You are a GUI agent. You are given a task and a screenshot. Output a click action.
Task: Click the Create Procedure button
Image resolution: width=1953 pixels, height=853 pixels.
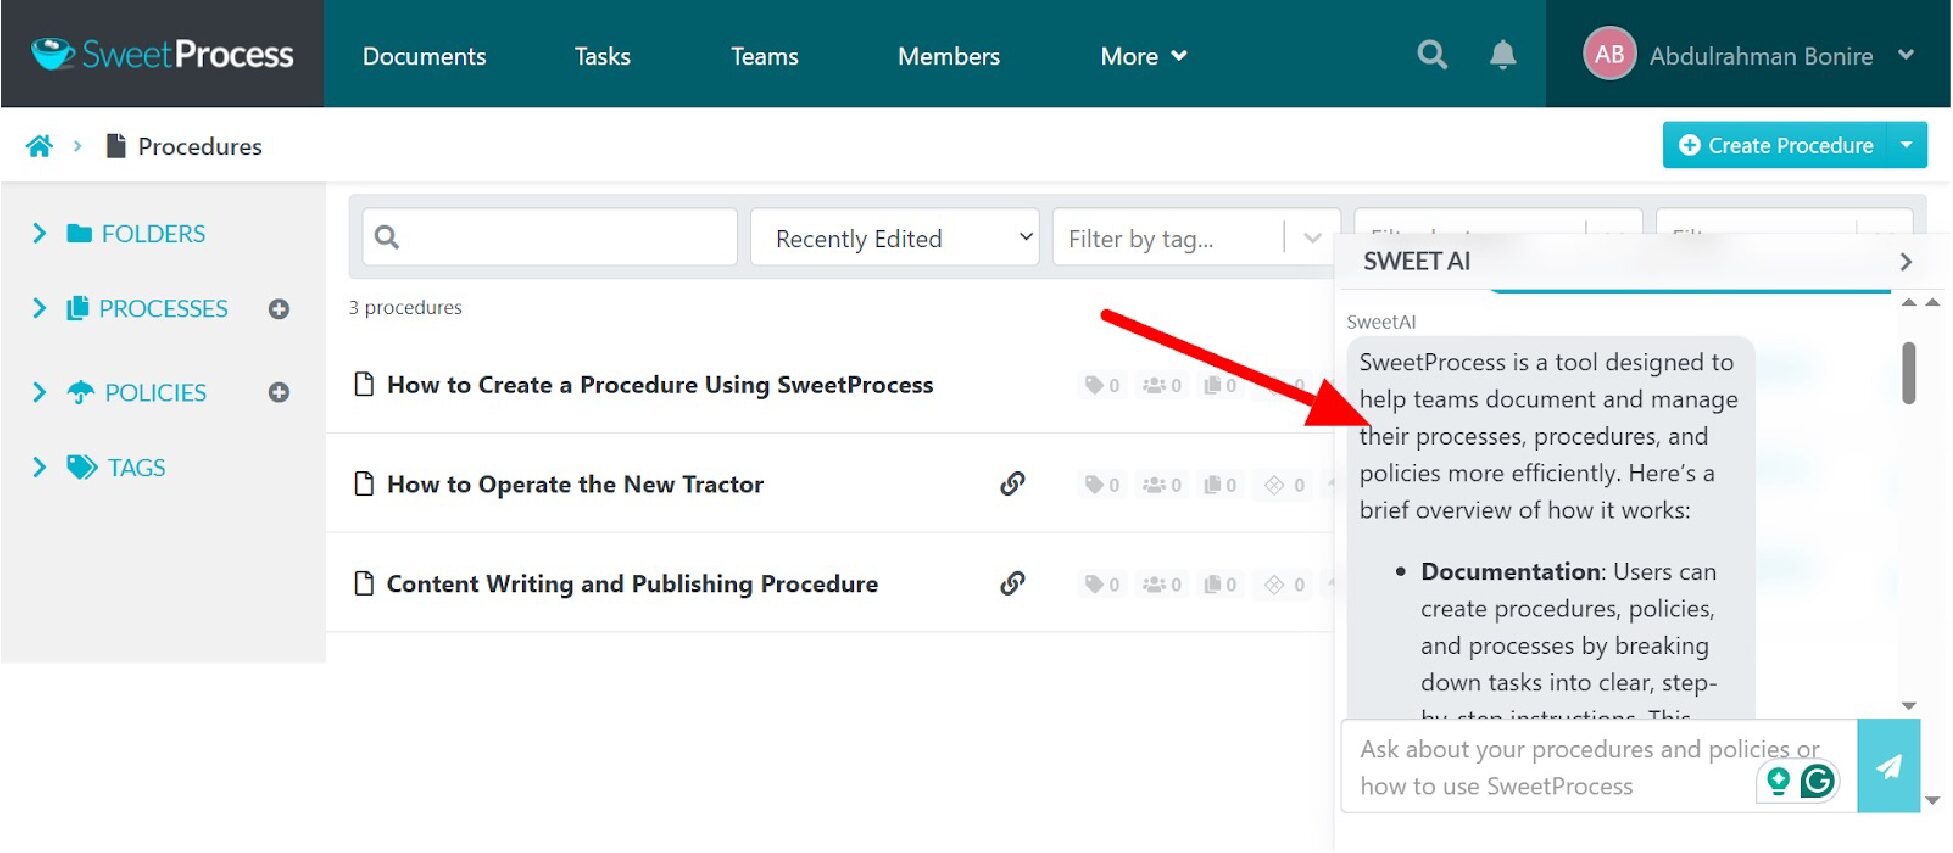tap(1775, 145)
